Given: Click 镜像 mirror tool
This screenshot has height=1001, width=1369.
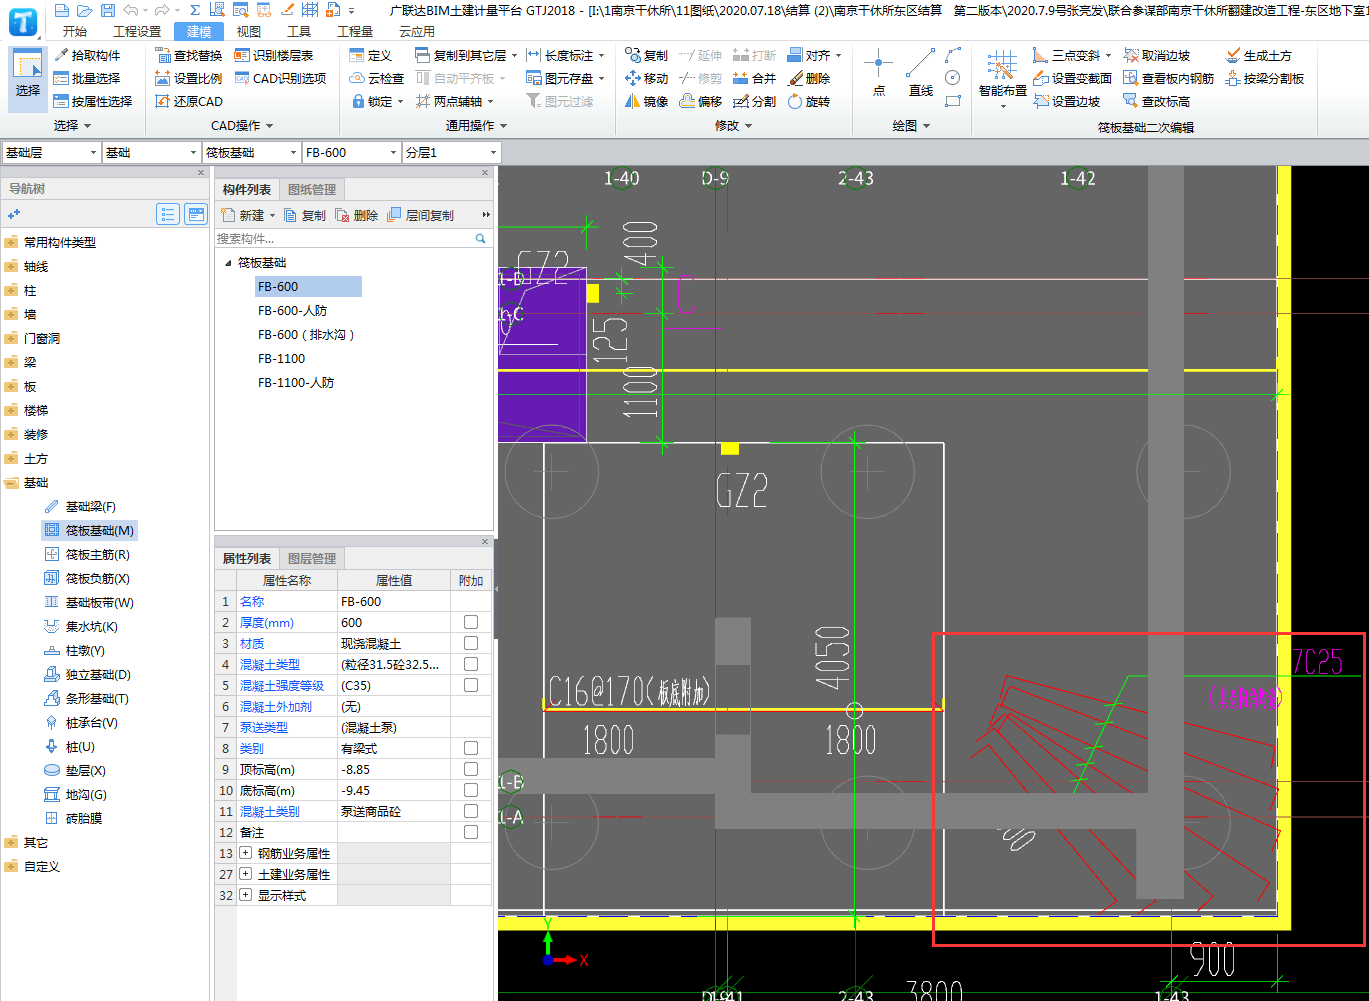Looking at the screenshot, I should click(x=646, y=101).
